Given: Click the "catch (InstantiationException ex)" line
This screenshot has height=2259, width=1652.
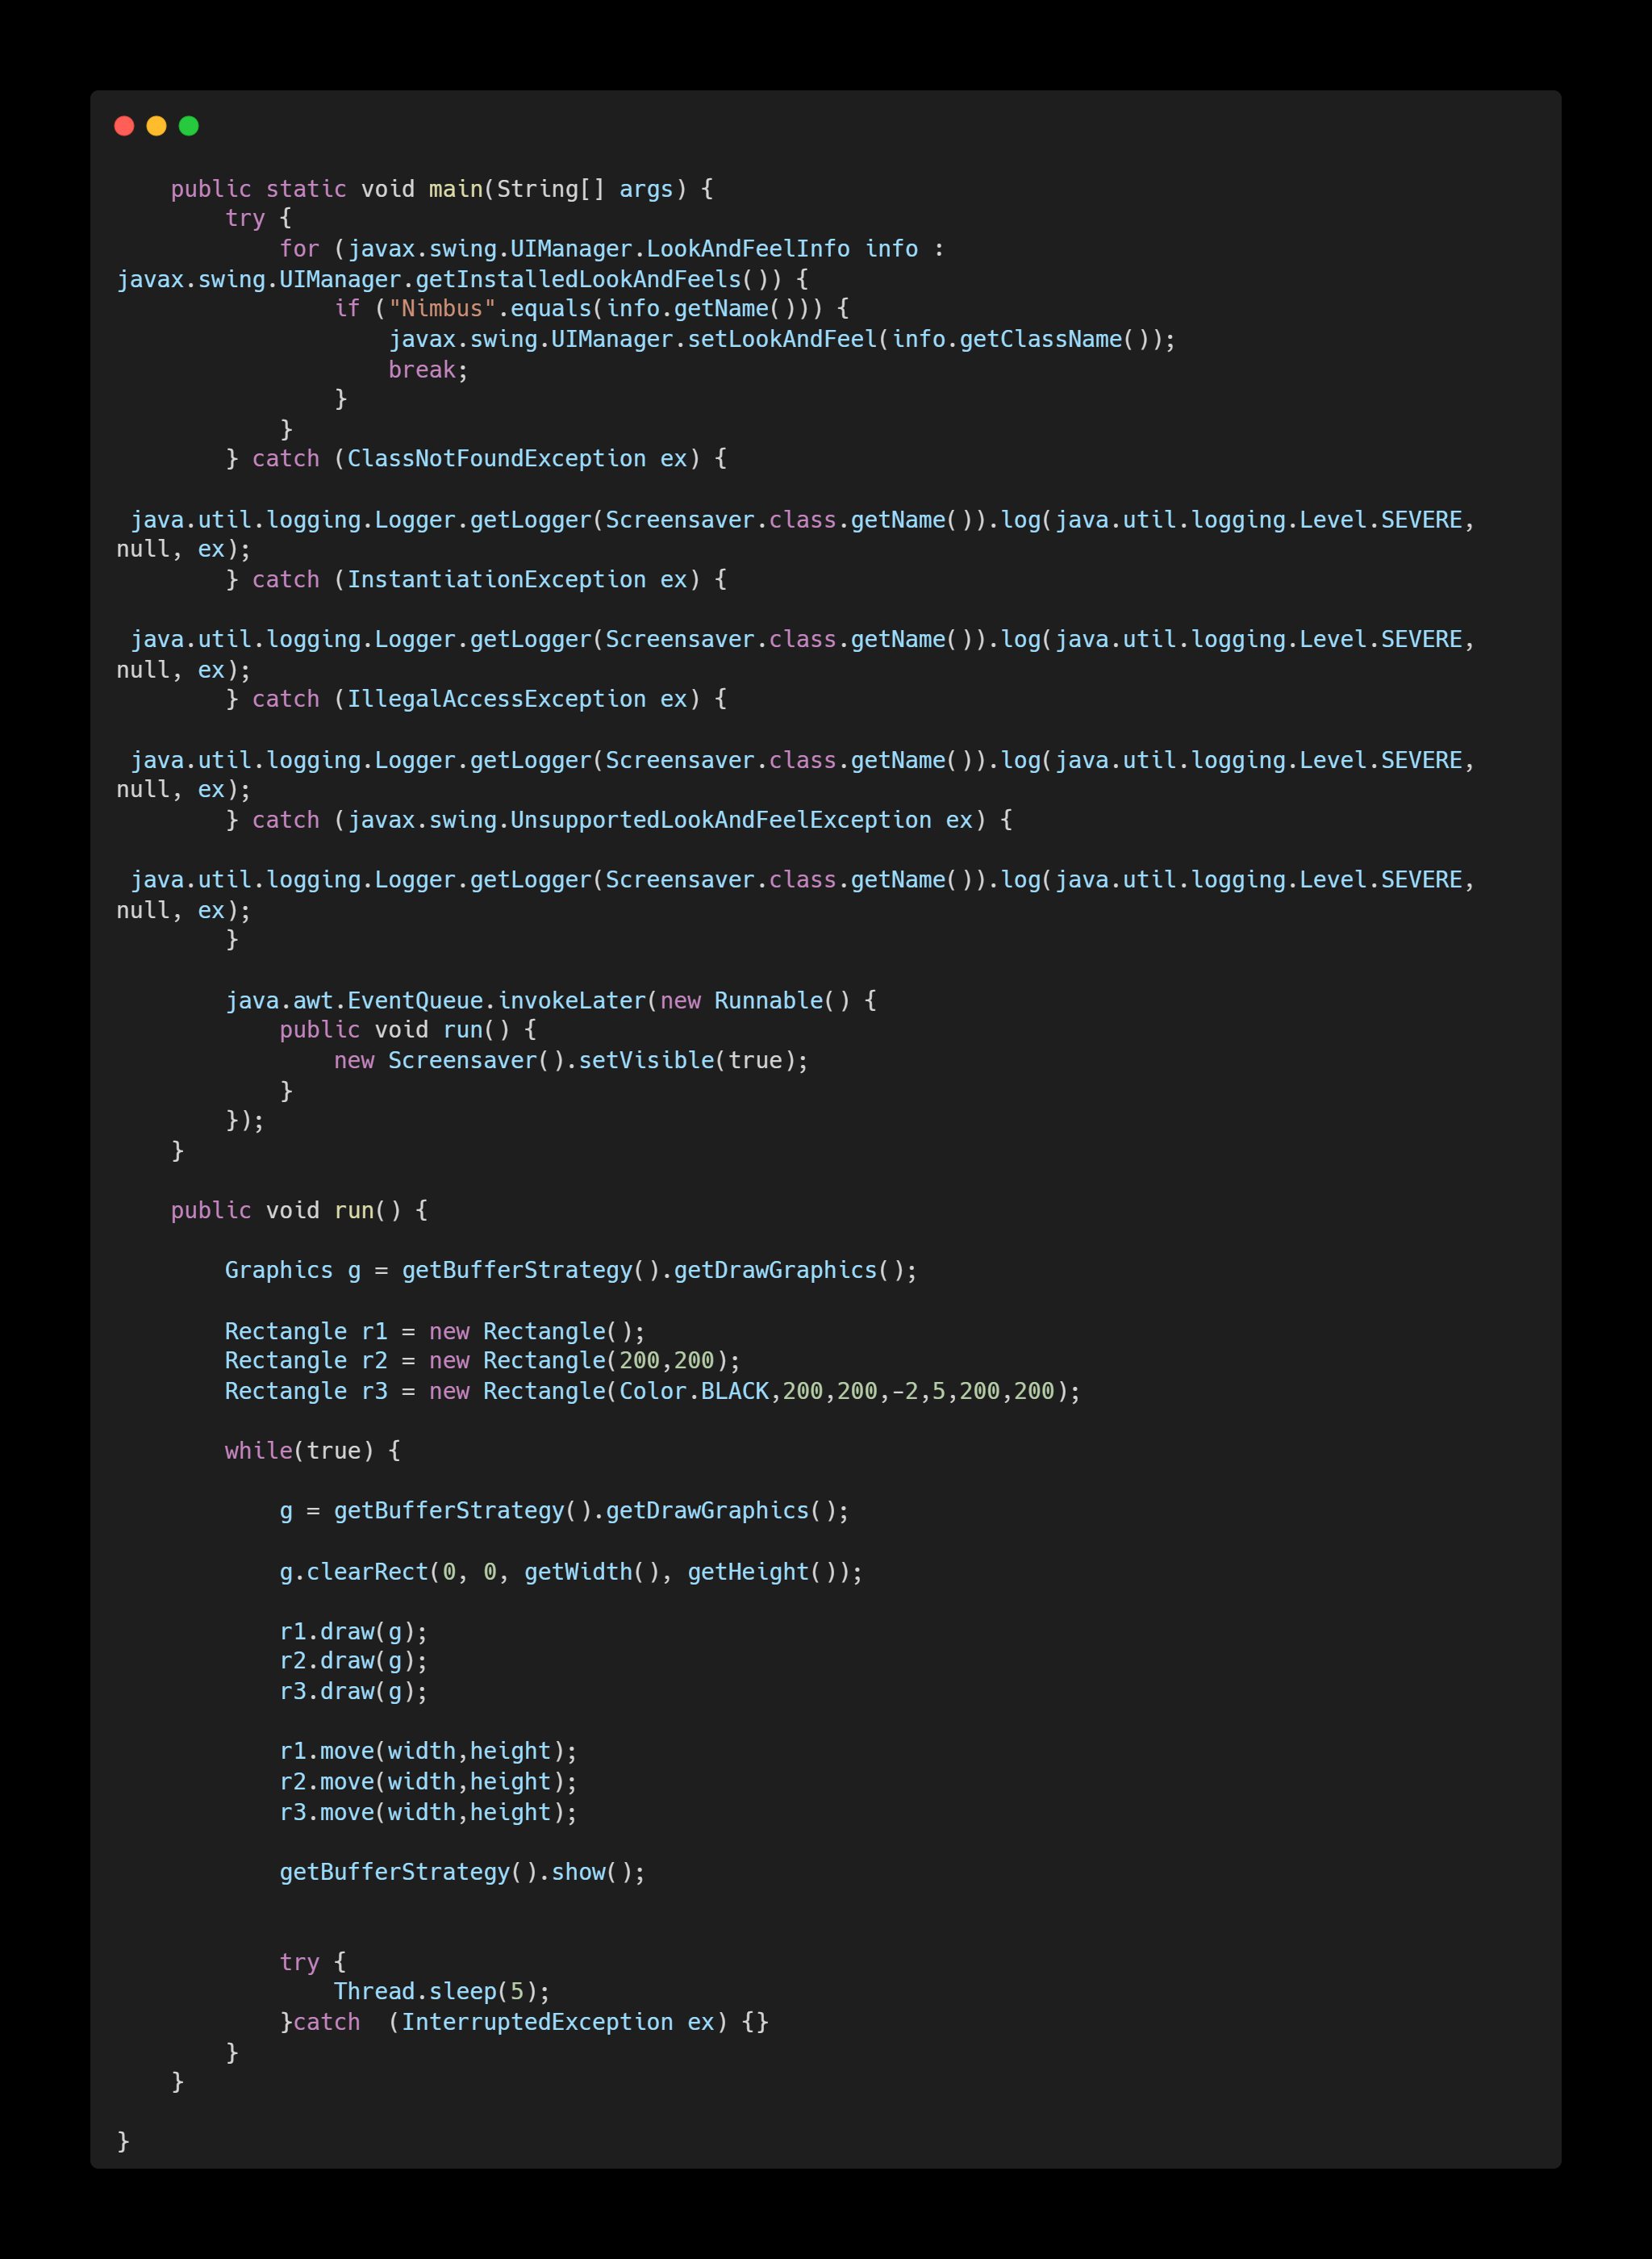Looking at the screenshot, I should [x=476, y=579].
